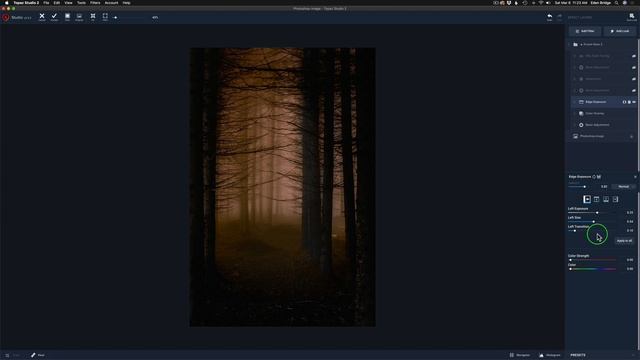The image size is (640, 360).
Task: Click the mask icon on Edge Exposure layer
Action: click(624, 102)
